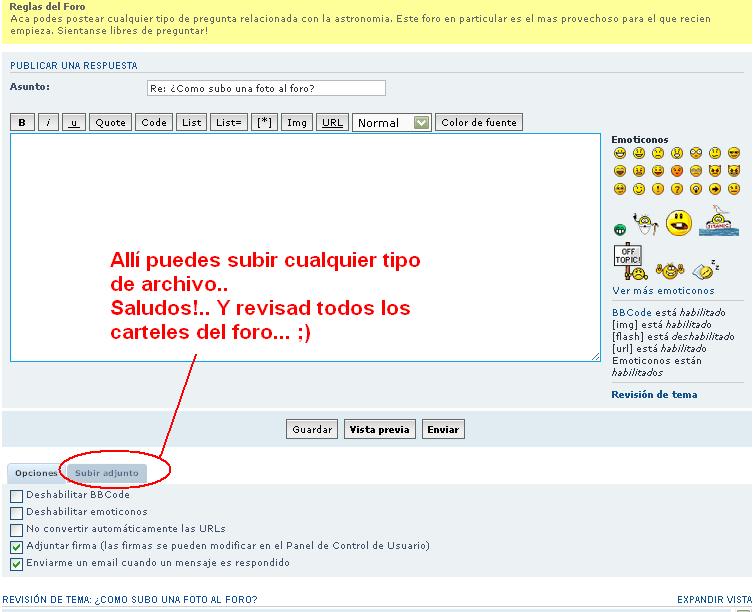Insert the sleeping Zz emoticon
This screenshot has height=612, width=756.
click(706, 269)
